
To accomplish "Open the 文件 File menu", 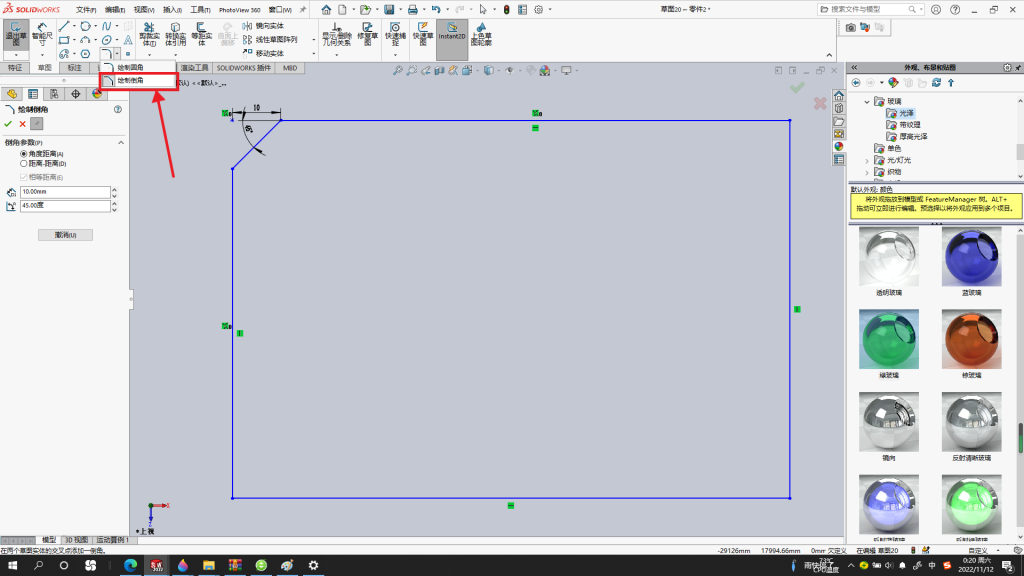I will pos(86,10).
